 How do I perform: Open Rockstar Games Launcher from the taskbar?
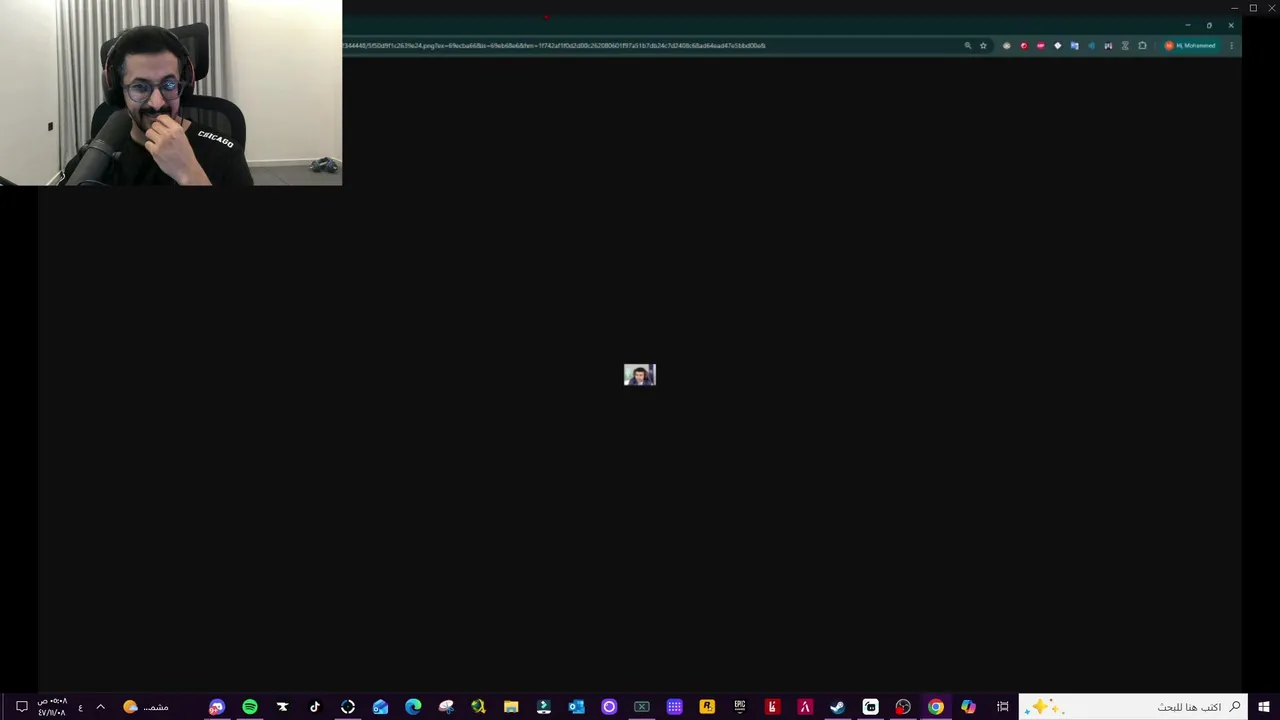pyautogui.click(x=707, y=707)
